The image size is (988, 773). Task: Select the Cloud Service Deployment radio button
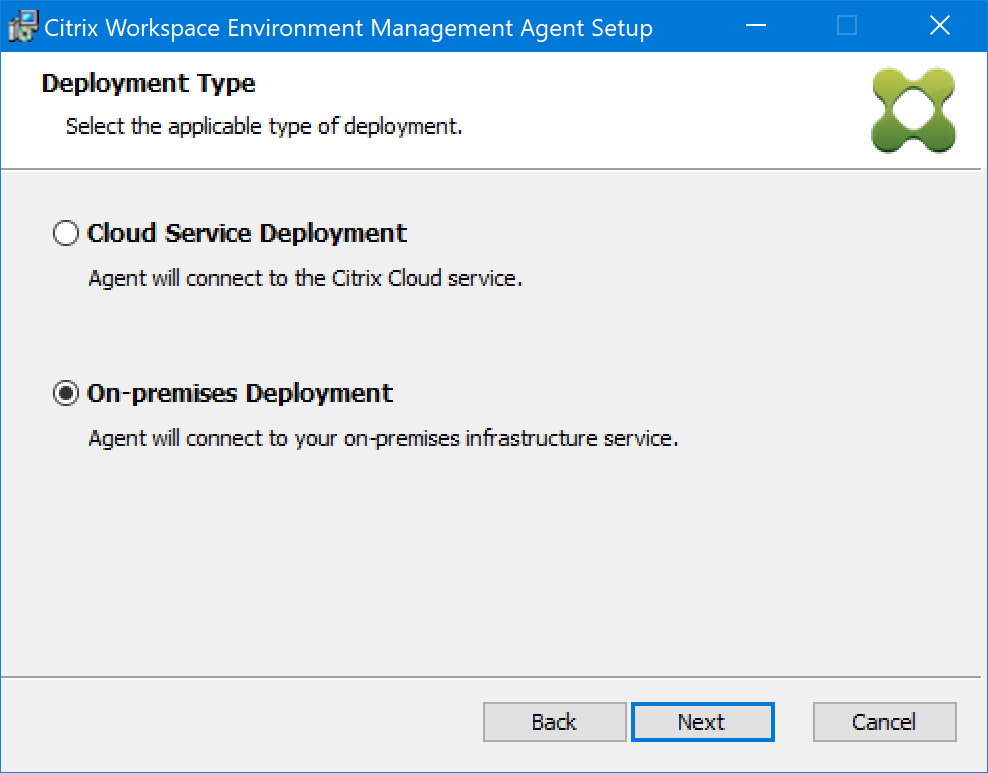point(65,234)
